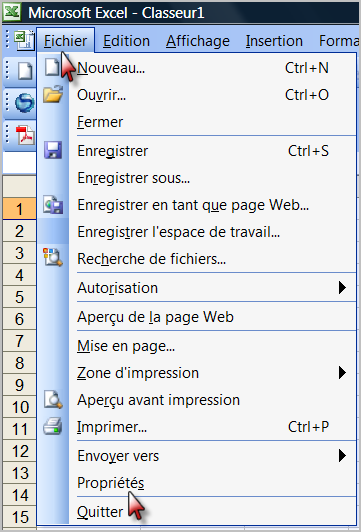Click the Recherche de fichiers icon
This screenshot has height=532, width=361.
point(52,257)
